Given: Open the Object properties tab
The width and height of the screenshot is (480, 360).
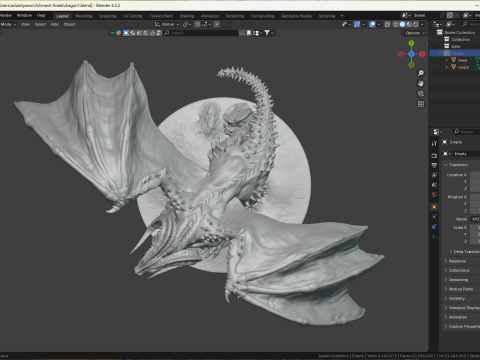Looking at the screenshot, I should tap(434, 207).
